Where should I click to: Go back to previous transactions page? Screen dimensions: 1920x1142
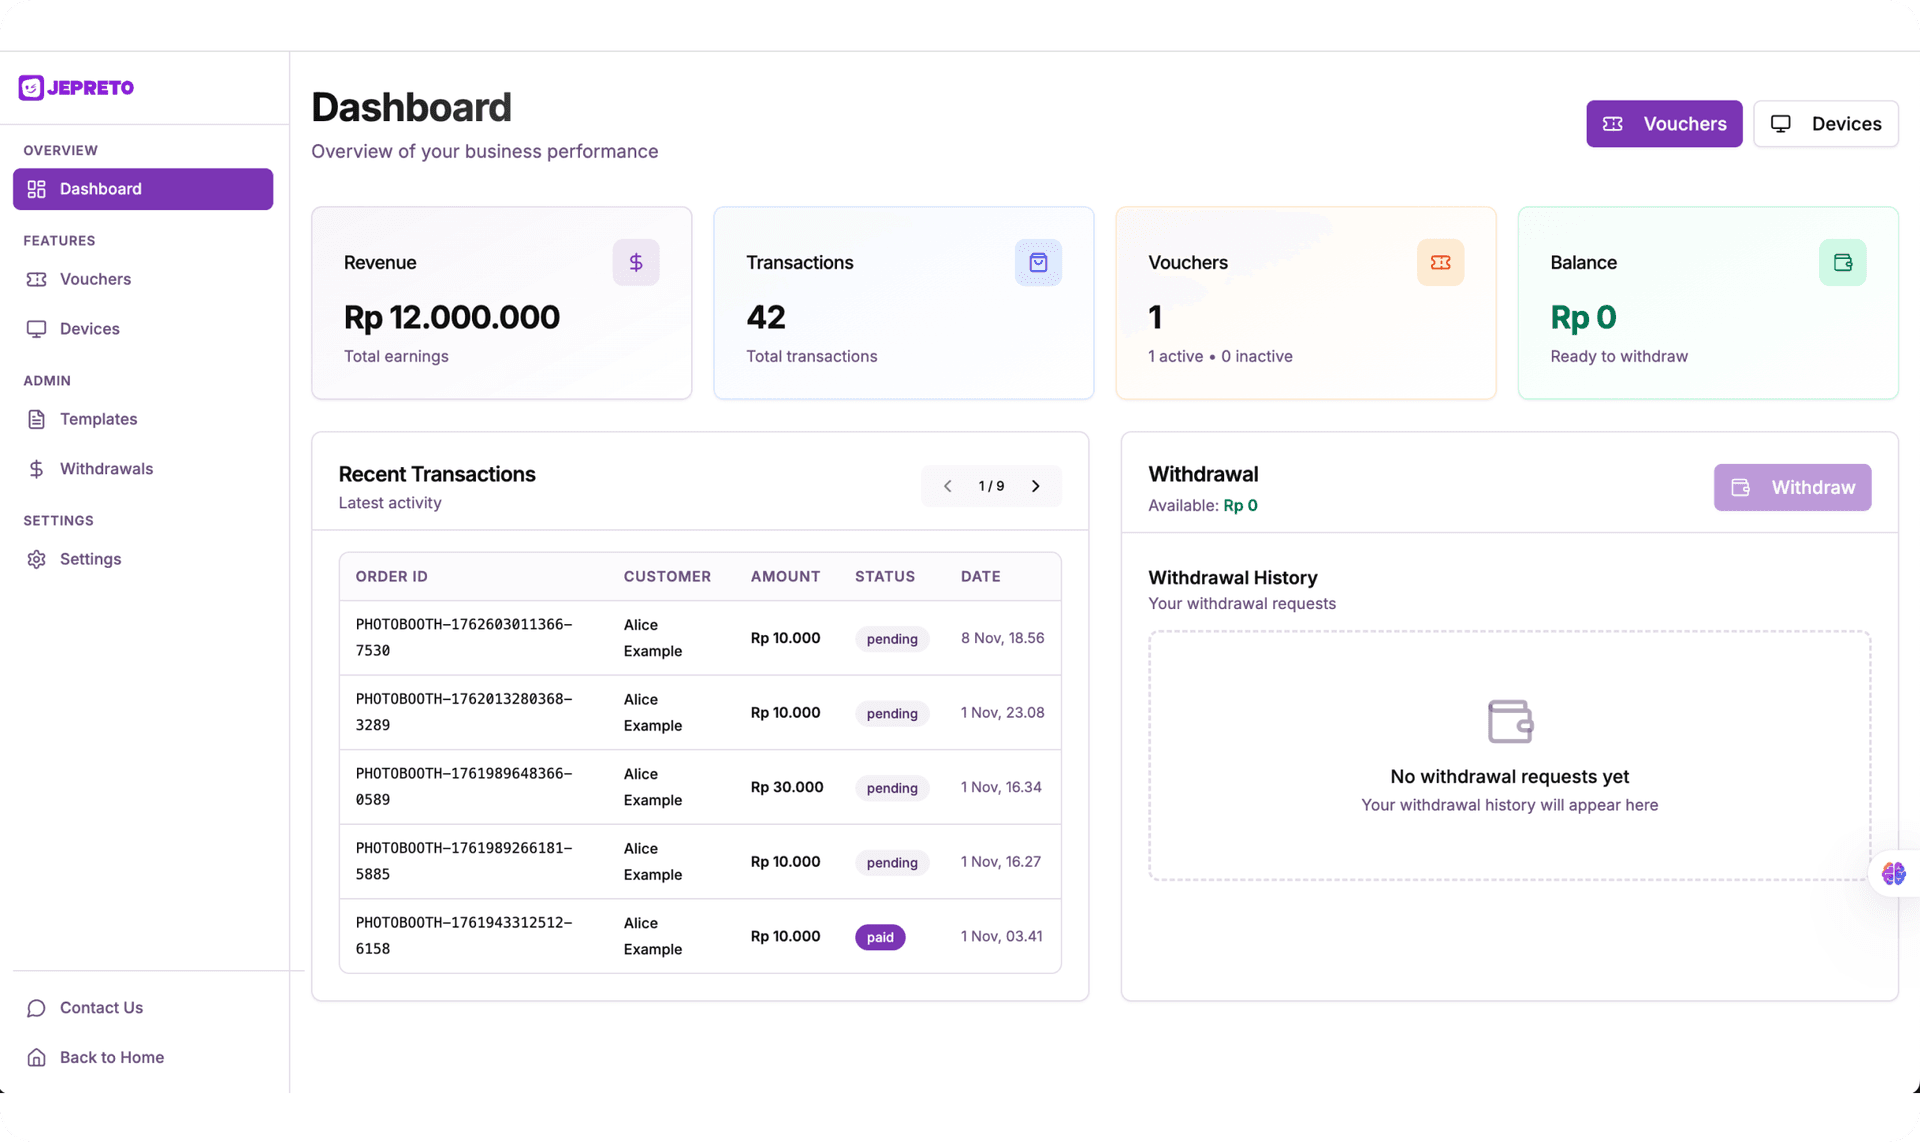tap(947, 486)
